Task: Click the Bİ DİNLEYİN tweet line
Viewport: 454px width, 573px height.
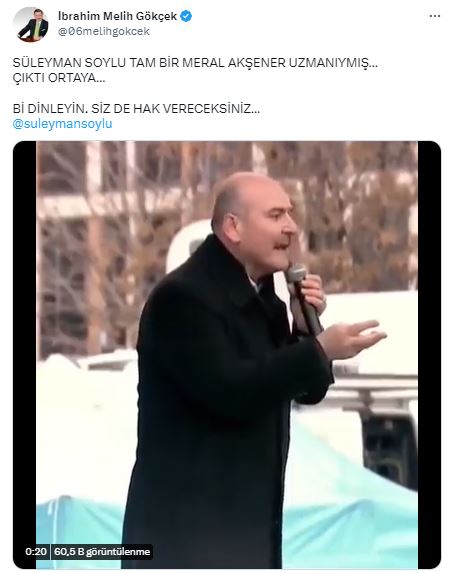Action: coord(136,109)
